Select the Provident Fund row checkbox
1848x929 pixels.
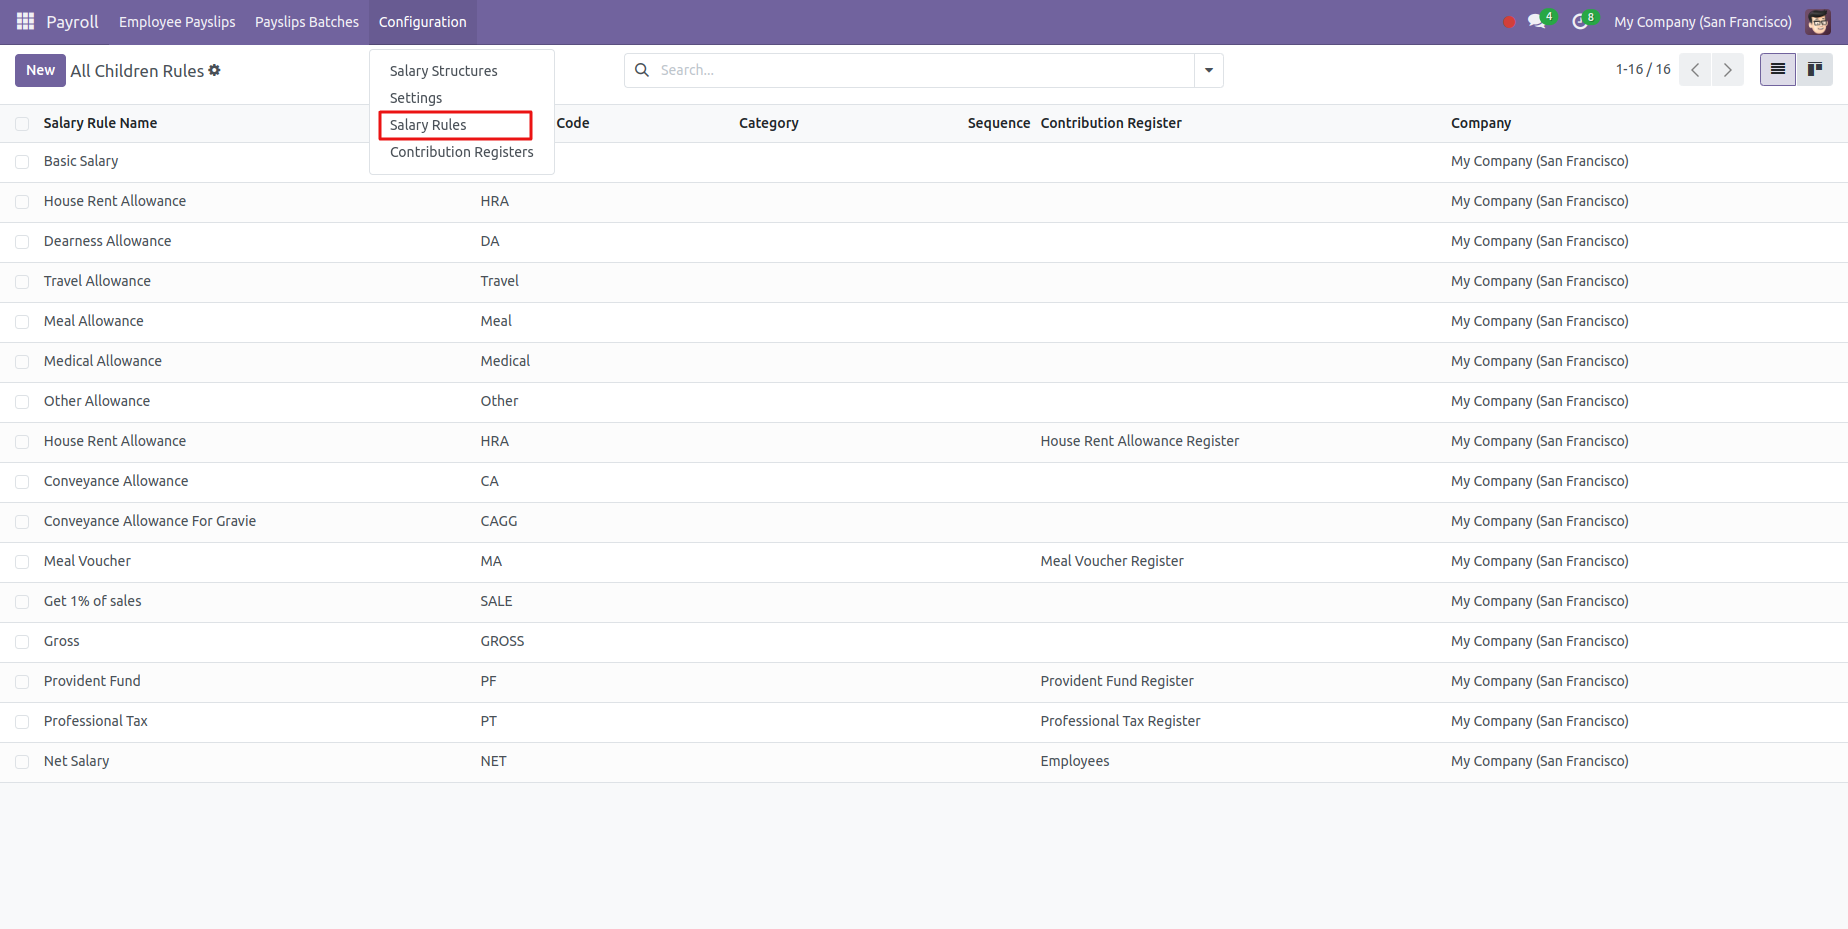click(x=22, y=682)
